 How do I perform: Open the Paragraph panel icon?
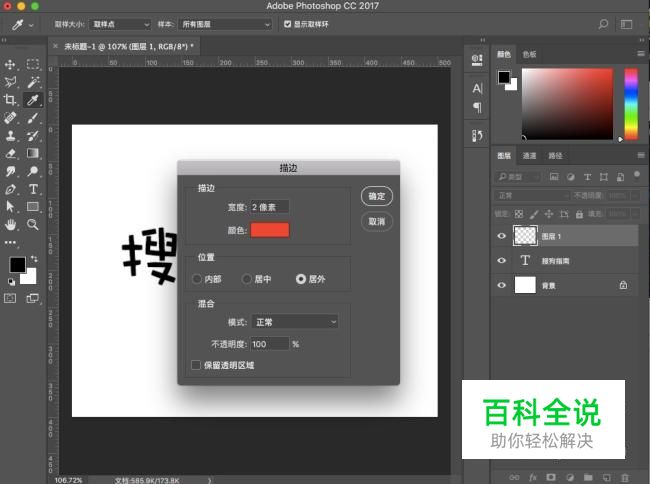(x=477, y=108)
